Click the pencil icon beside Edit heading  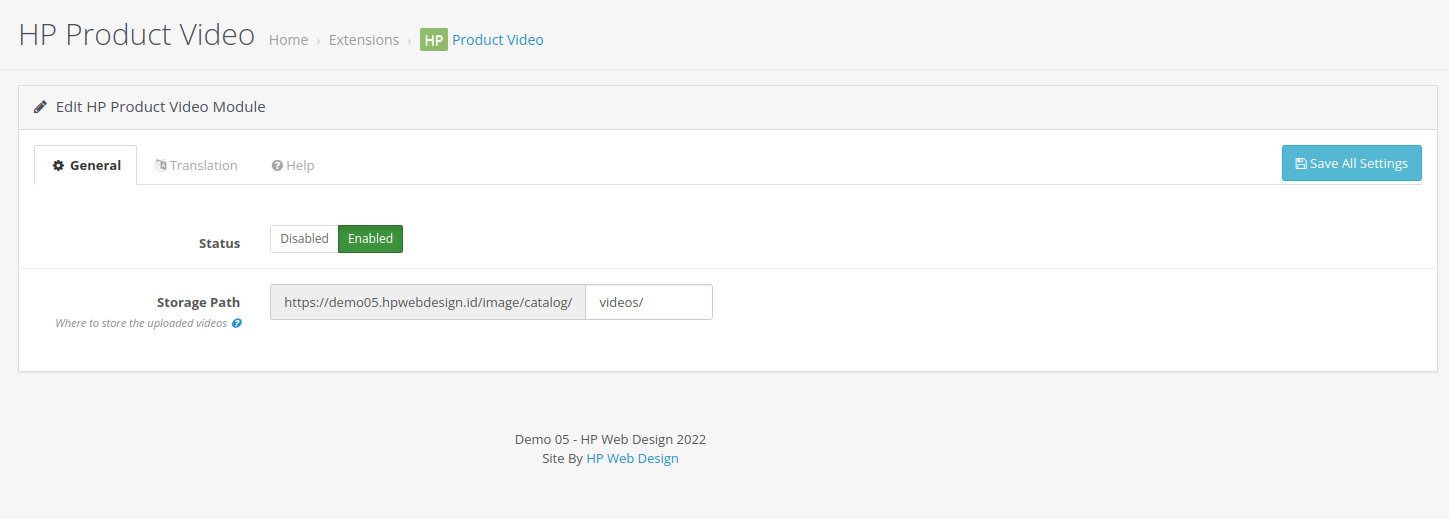pyautogui.click(x=40, y=106)
